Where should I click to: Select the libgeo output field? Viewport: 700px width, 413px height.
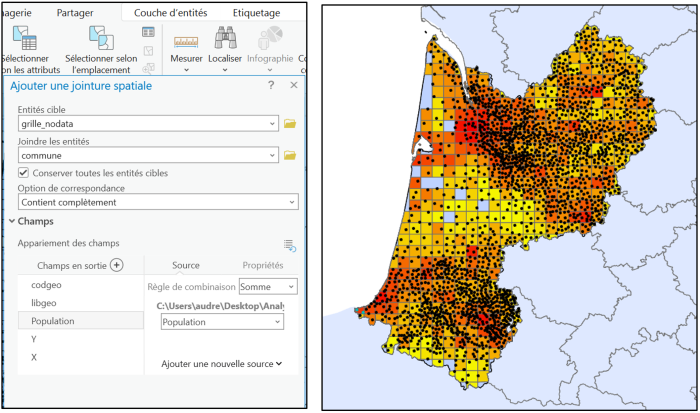(x=44, y=303)
